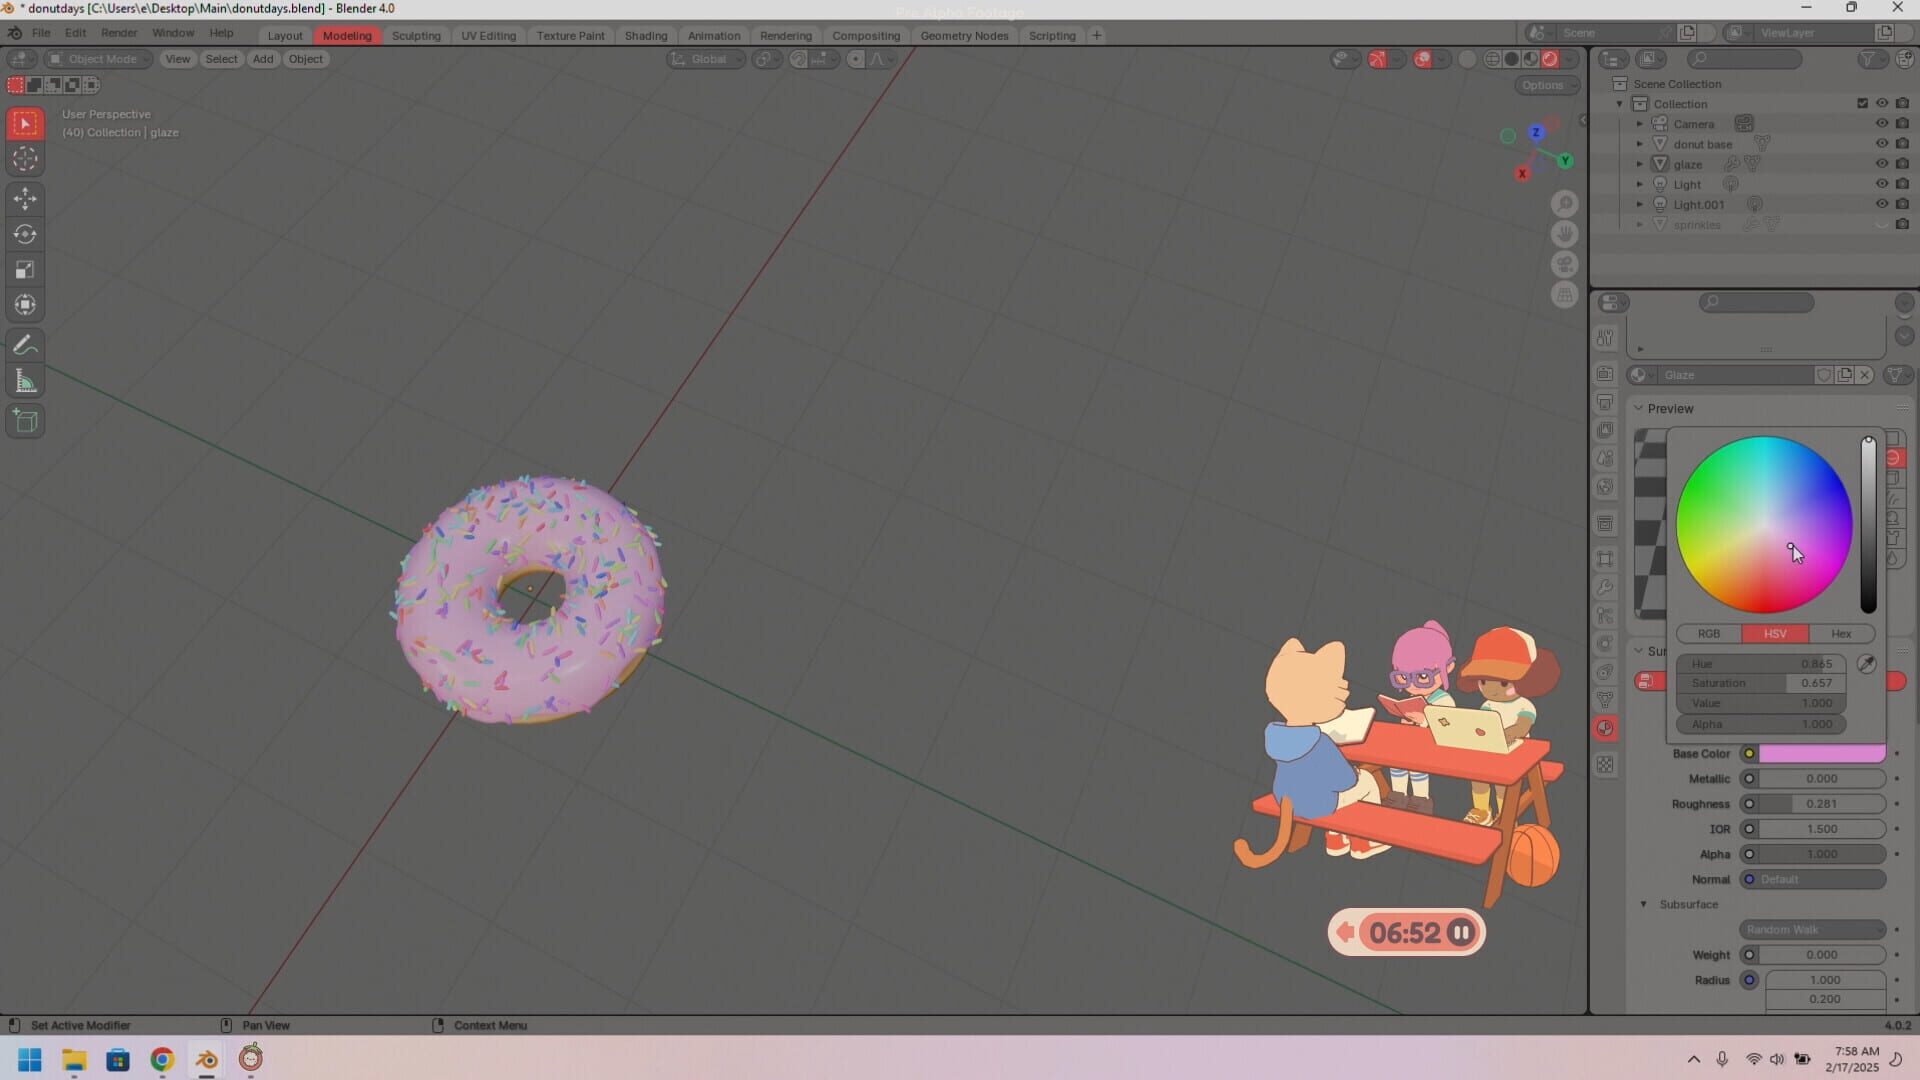Image resolution: width=1920 pixels, height=1080 pixels.
Task: Hide the sprinkles object in the outliner
Action: point(1883,224)
